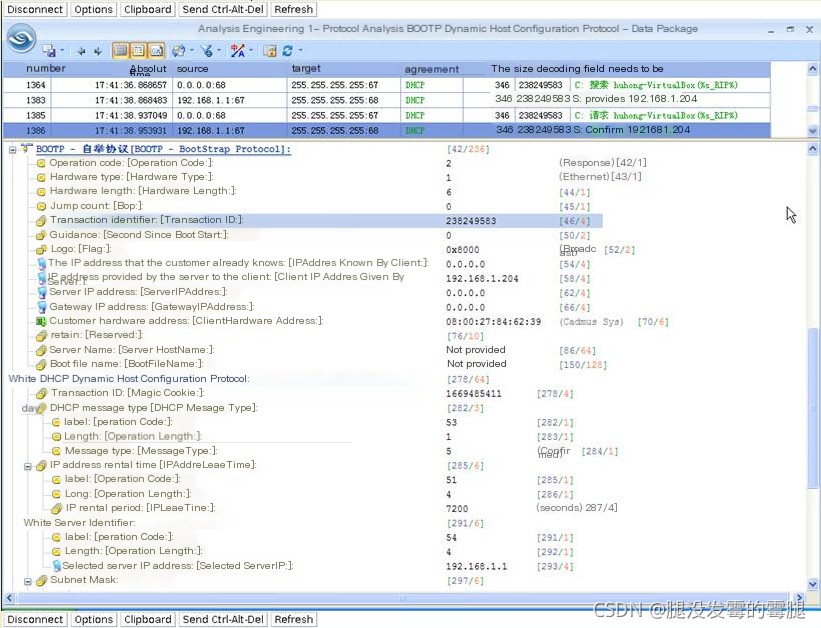Click the packet list scroll-down arrow

click(x=813, y=131)
